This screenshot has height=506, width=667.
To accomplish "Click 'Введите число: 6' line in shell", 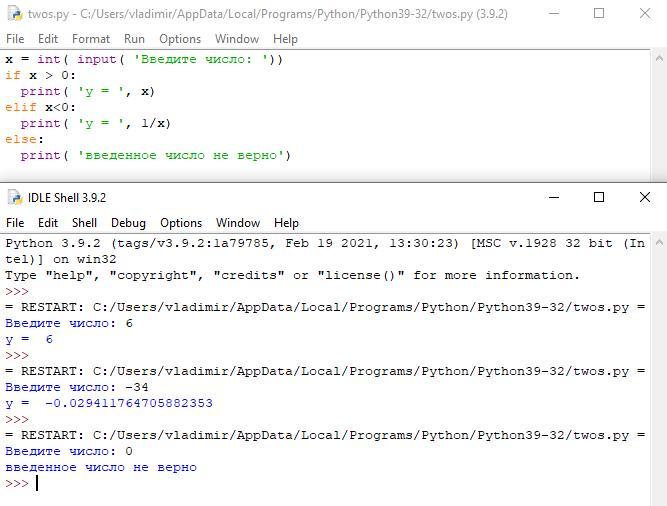I will click(x=69, y=323).
